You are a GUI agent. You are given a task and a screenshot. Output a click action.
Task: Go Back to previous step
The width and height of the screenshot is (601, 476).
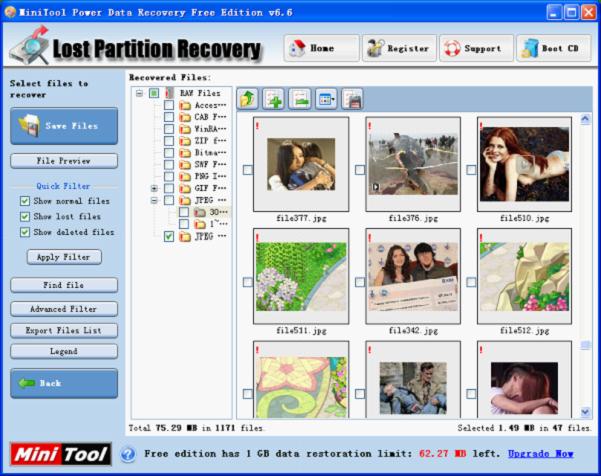64,383
